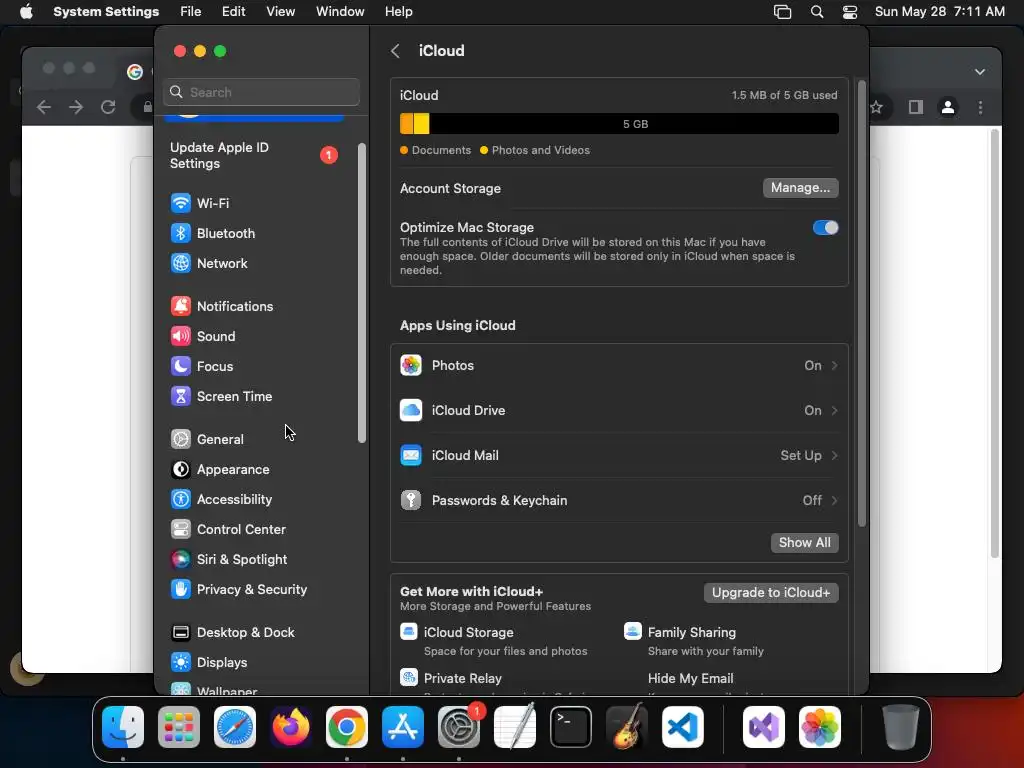Open Accessibility settings

(x=221, y=500)
